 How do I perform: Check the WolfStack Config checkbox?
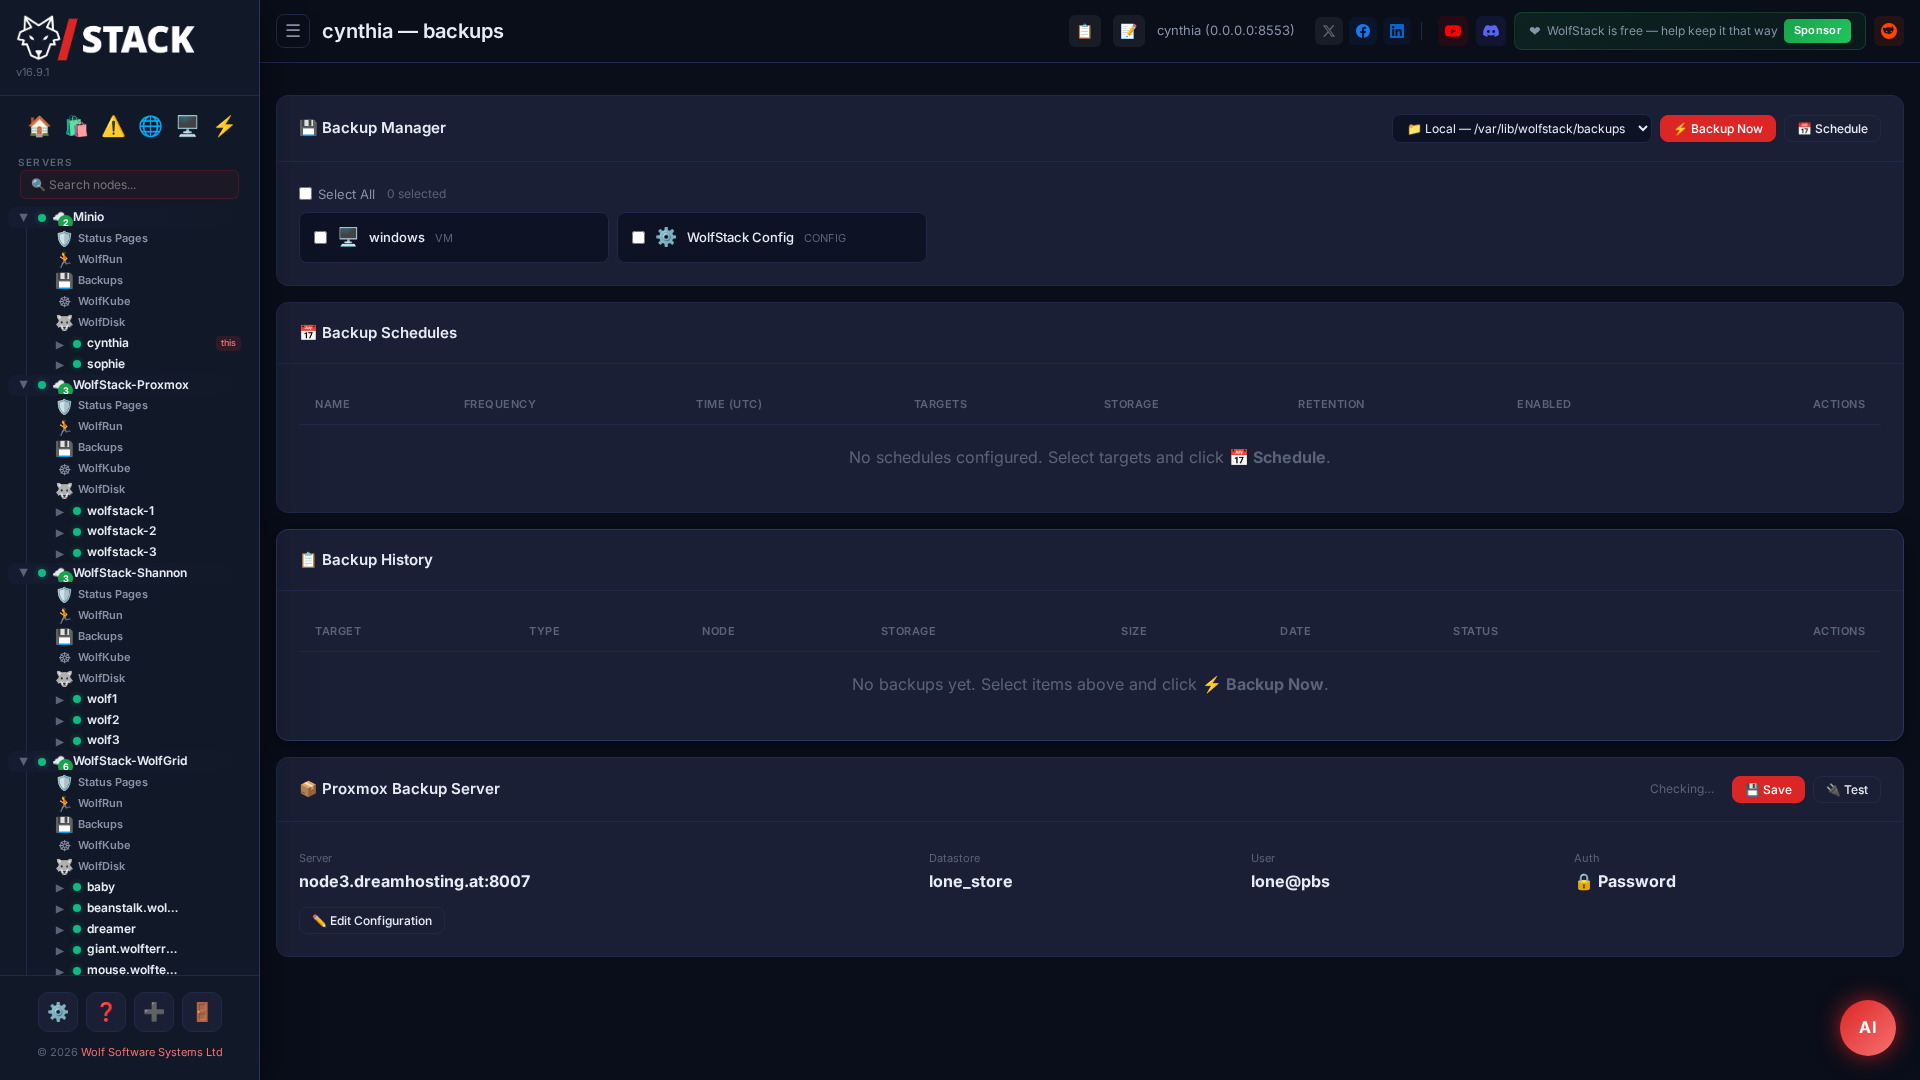click(638, 238)
